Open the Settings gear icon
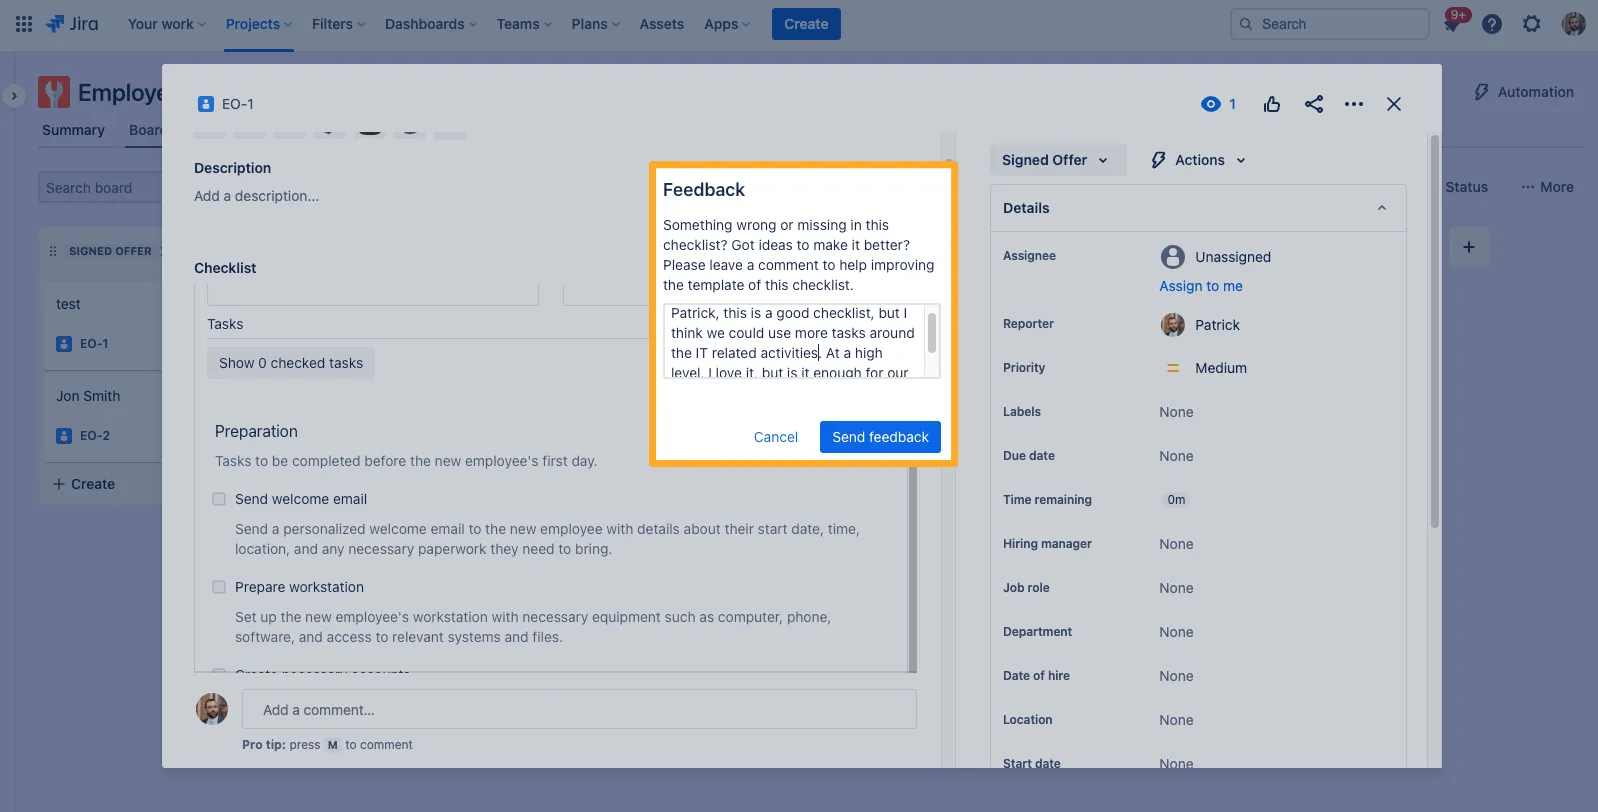Image resolution: width=1598 pixels, height=812 pixels. [x=1531, y=24]
